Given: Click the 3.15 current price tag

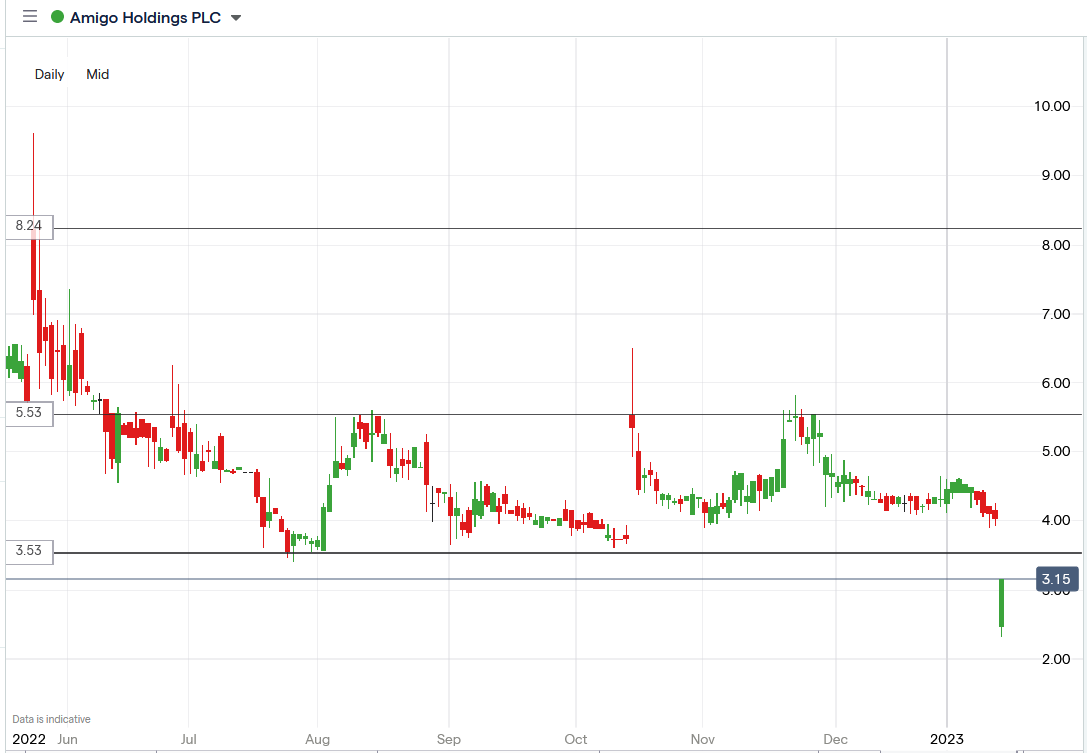Looking at the screenshot, I should pyautogui.click(x=1056, y=579).
